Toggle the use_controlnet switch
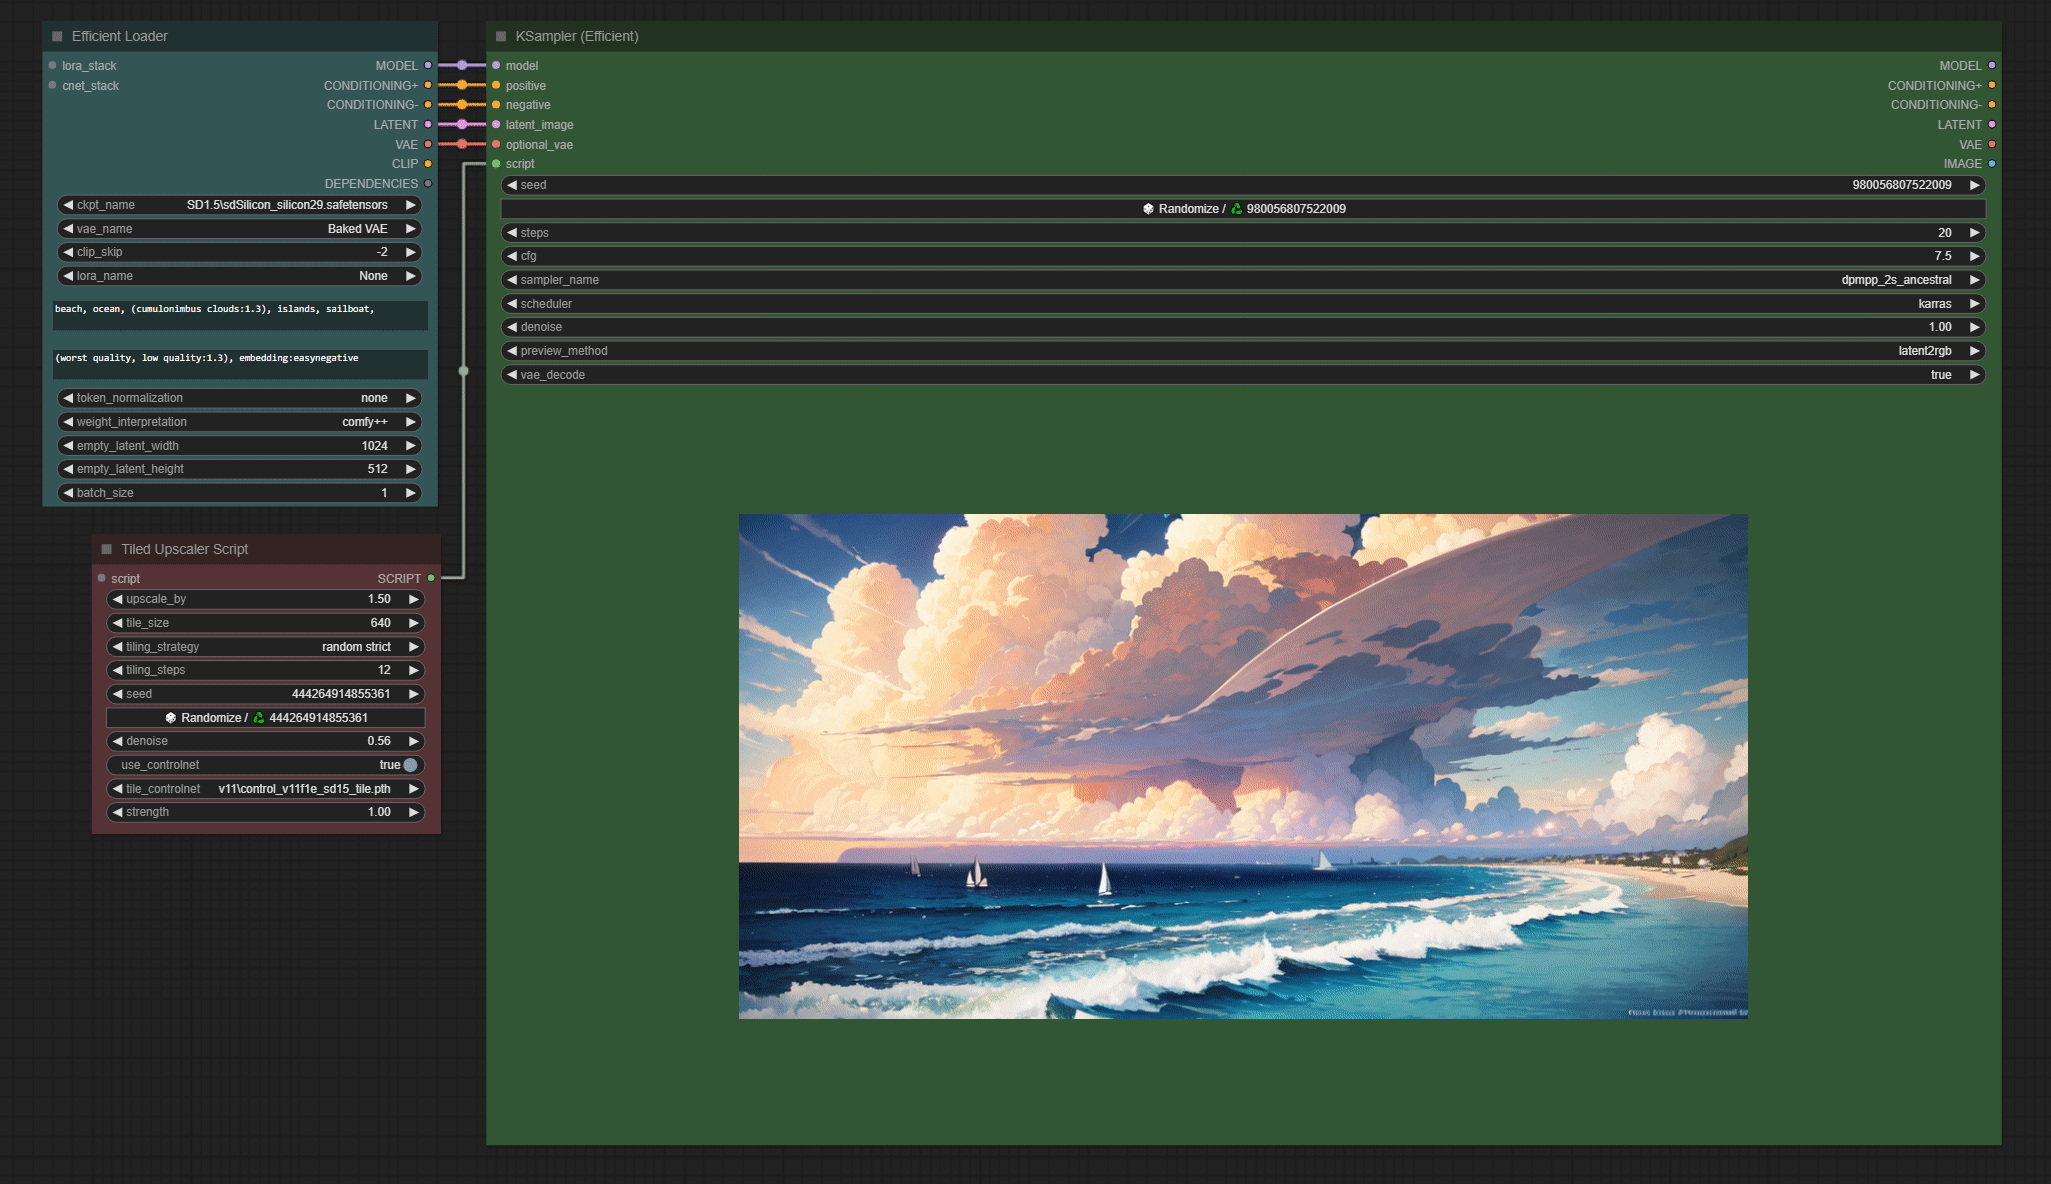The image size is (2051, 1184). (410, 765)
